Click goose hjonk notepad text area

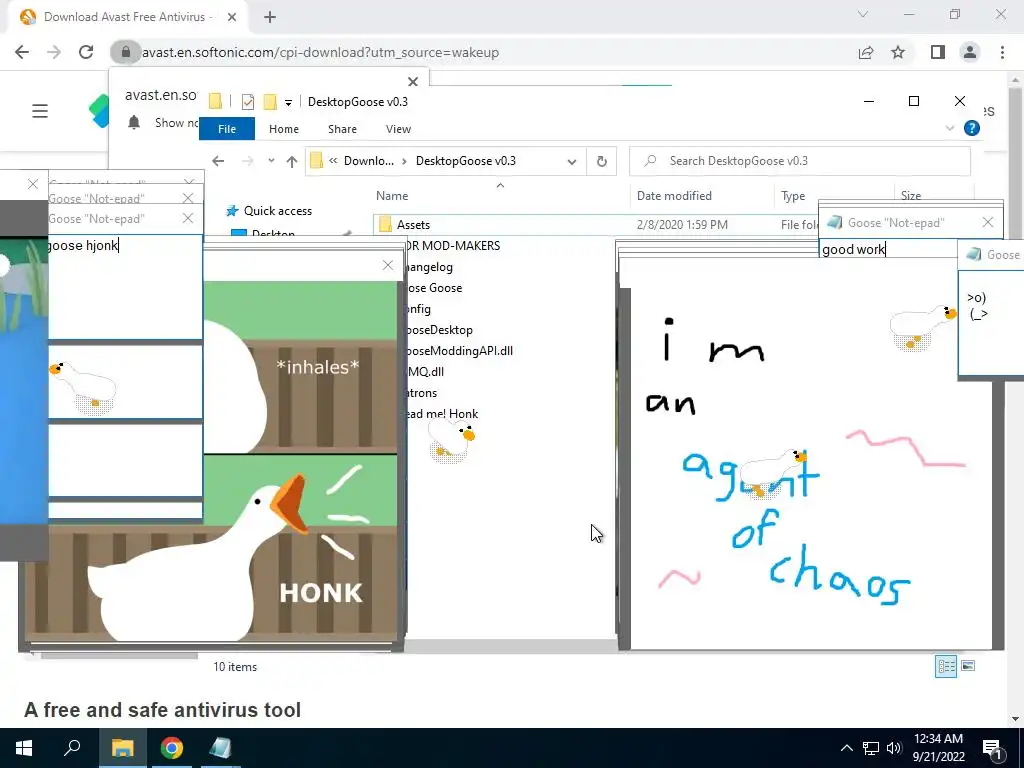125,288
